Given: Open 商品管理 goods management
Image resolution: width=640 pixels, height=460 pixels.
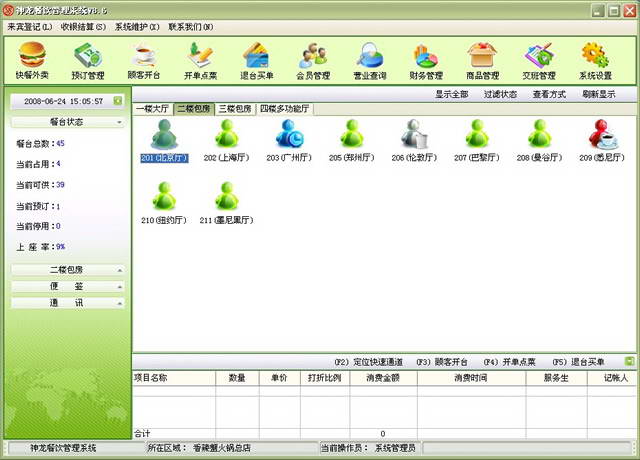Looking at the screenshot, I should pos(482,60).
